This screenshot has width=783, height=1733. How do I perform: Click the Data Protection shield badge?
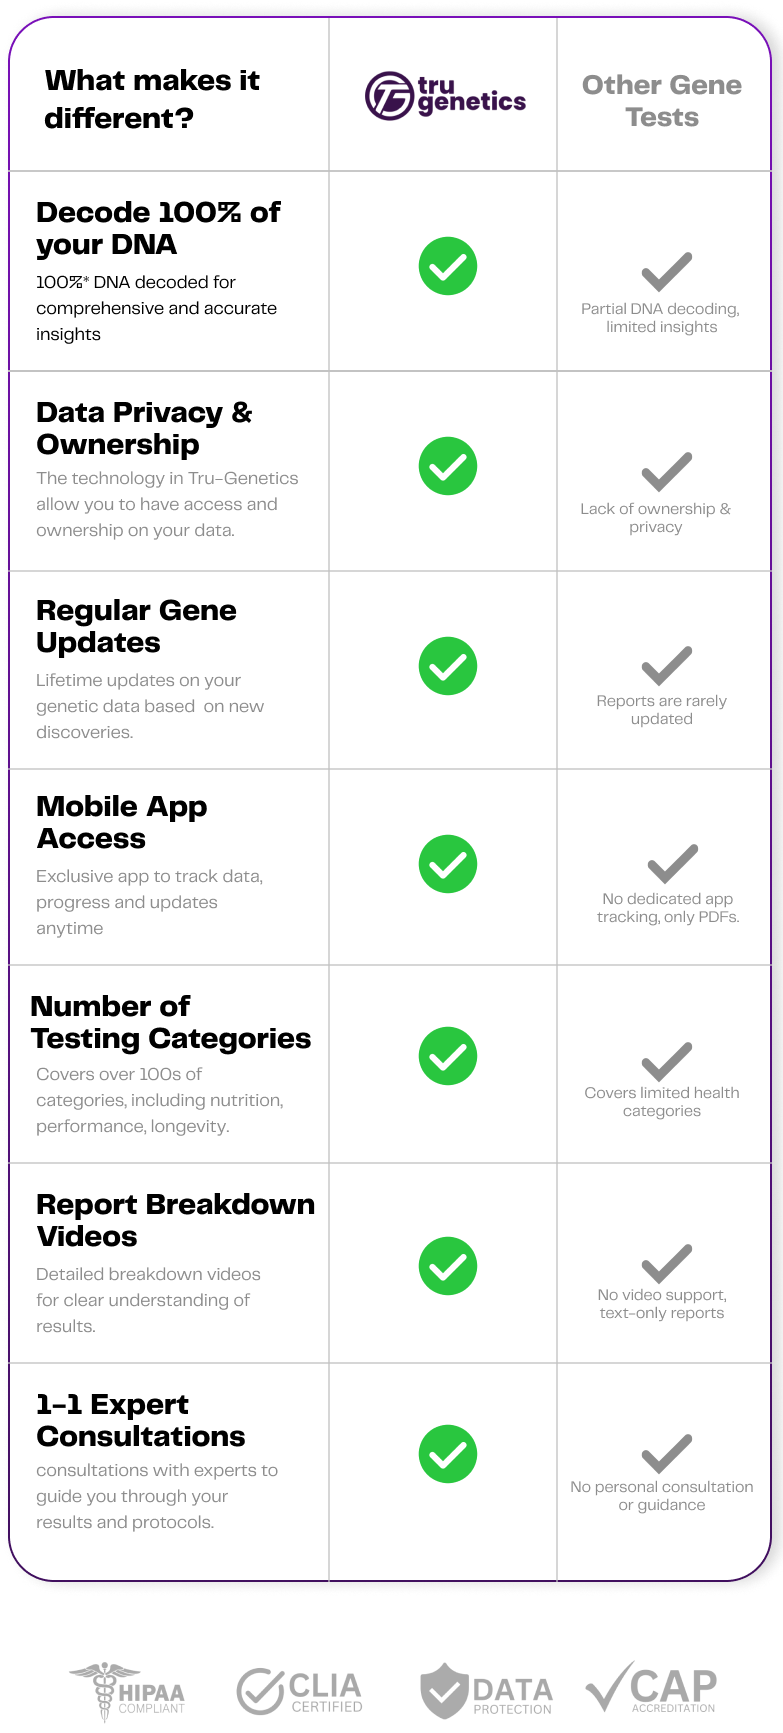point(486,1692)
